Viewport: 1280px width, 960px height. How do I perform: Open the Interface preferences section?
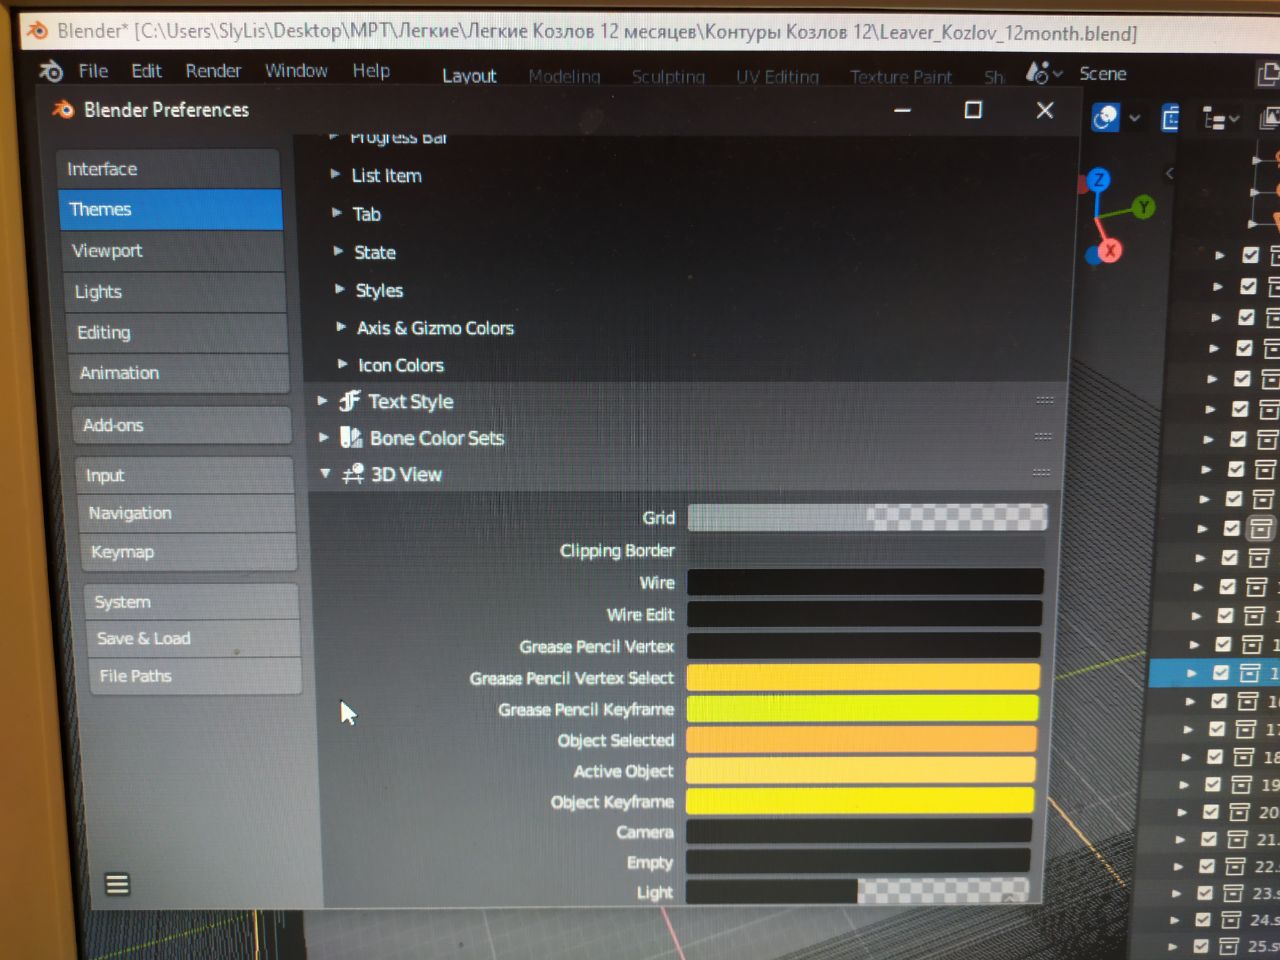pos(169,169)
